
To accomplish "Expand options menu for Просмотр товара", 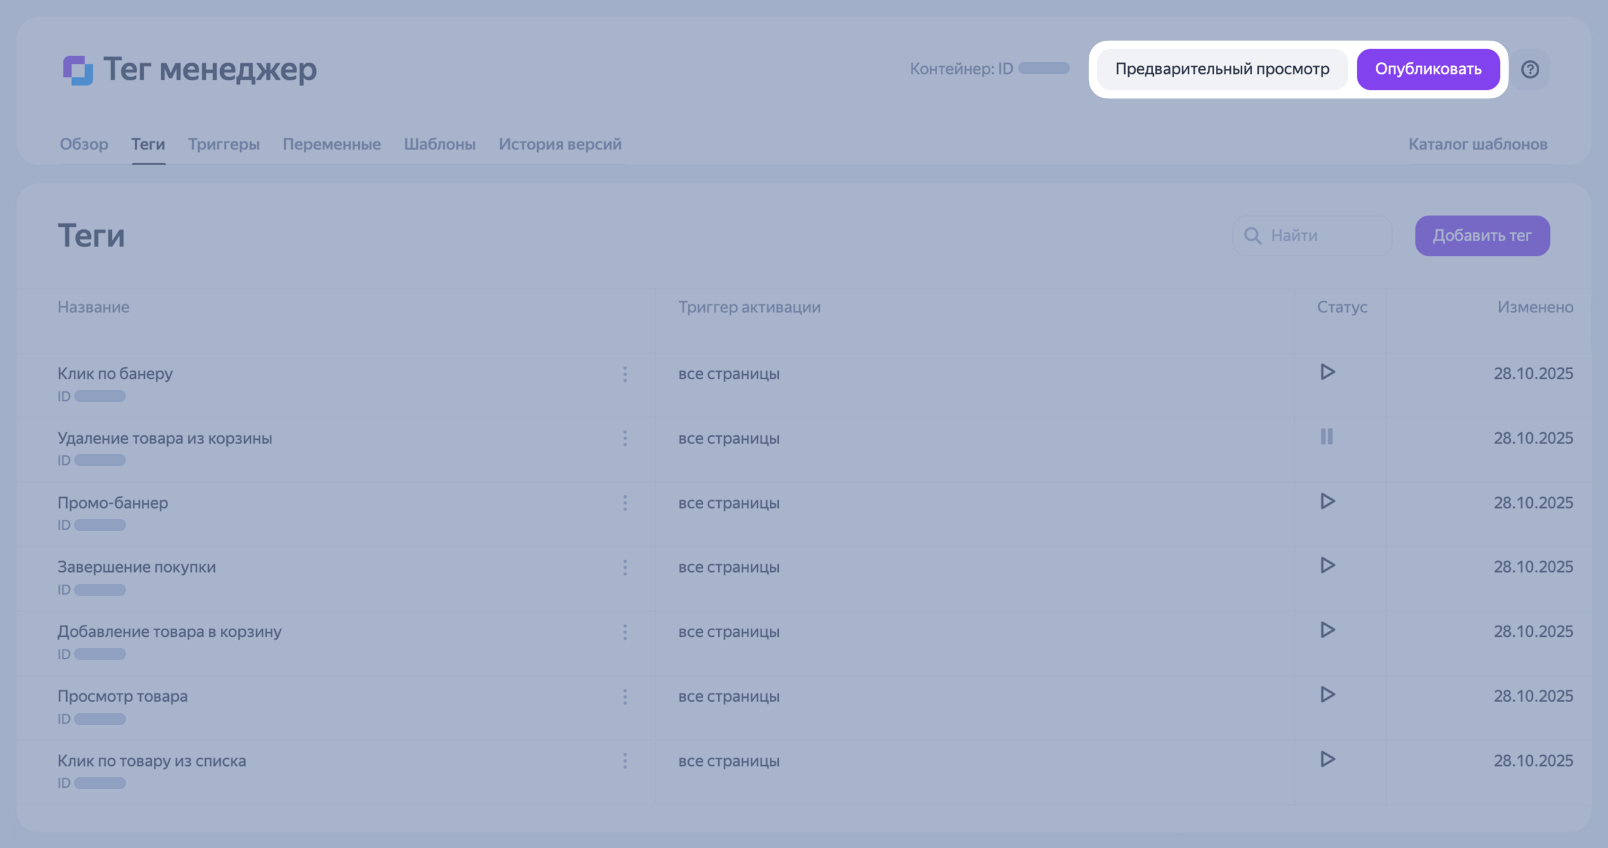I will (x=625, y=697).
